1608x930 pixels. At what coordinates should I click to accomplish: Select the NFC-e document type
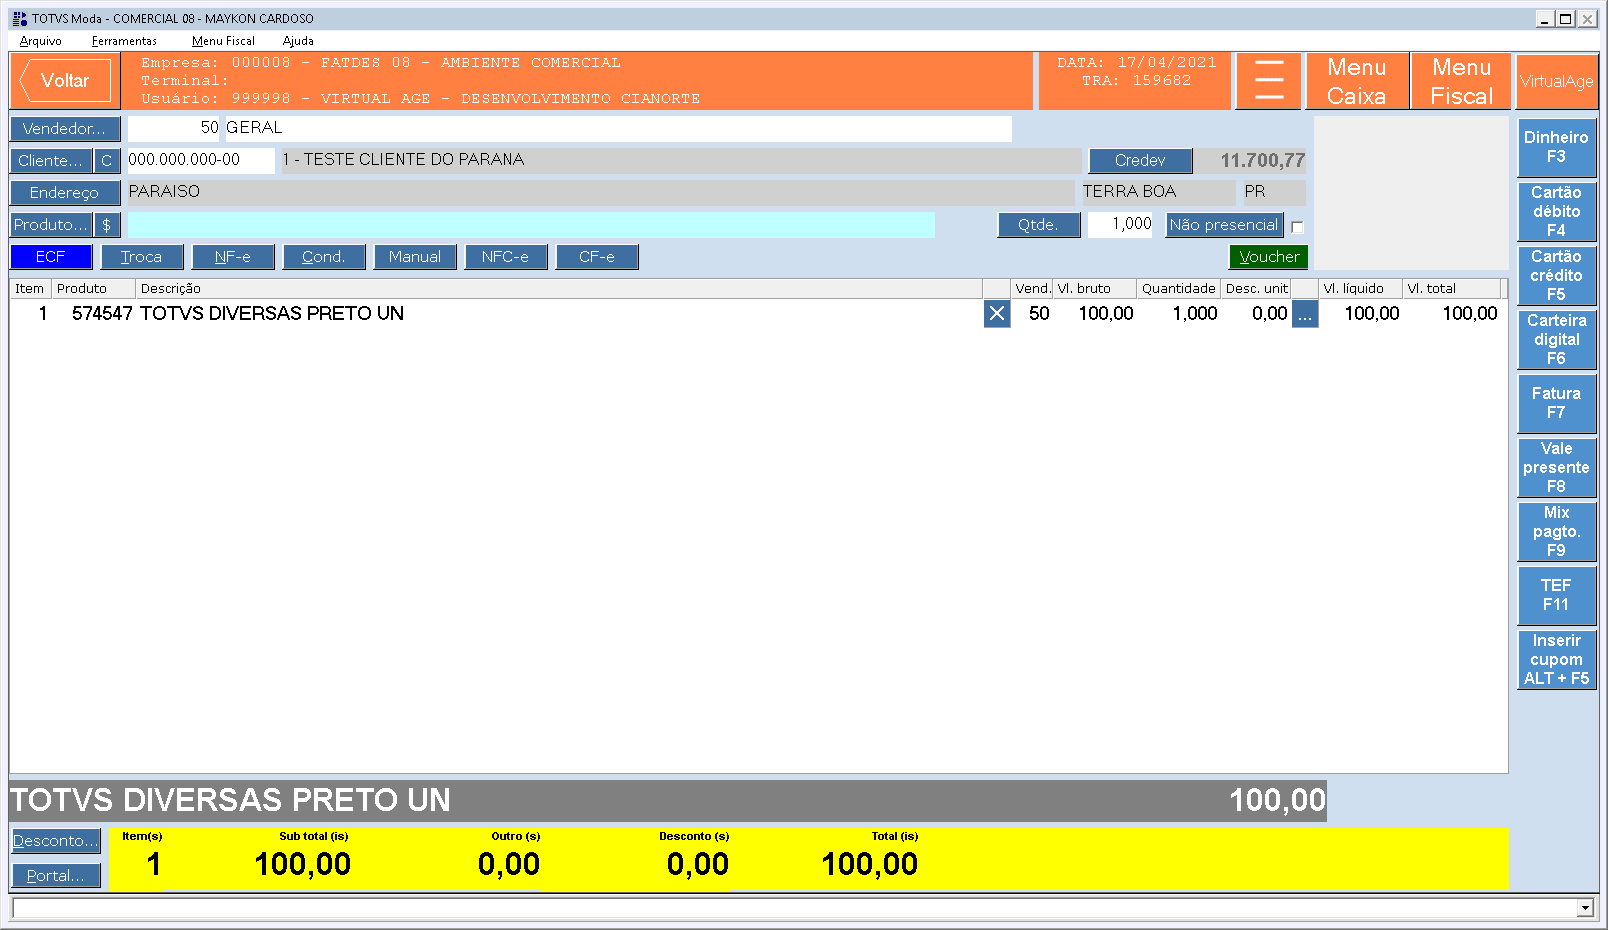point(506,257)
